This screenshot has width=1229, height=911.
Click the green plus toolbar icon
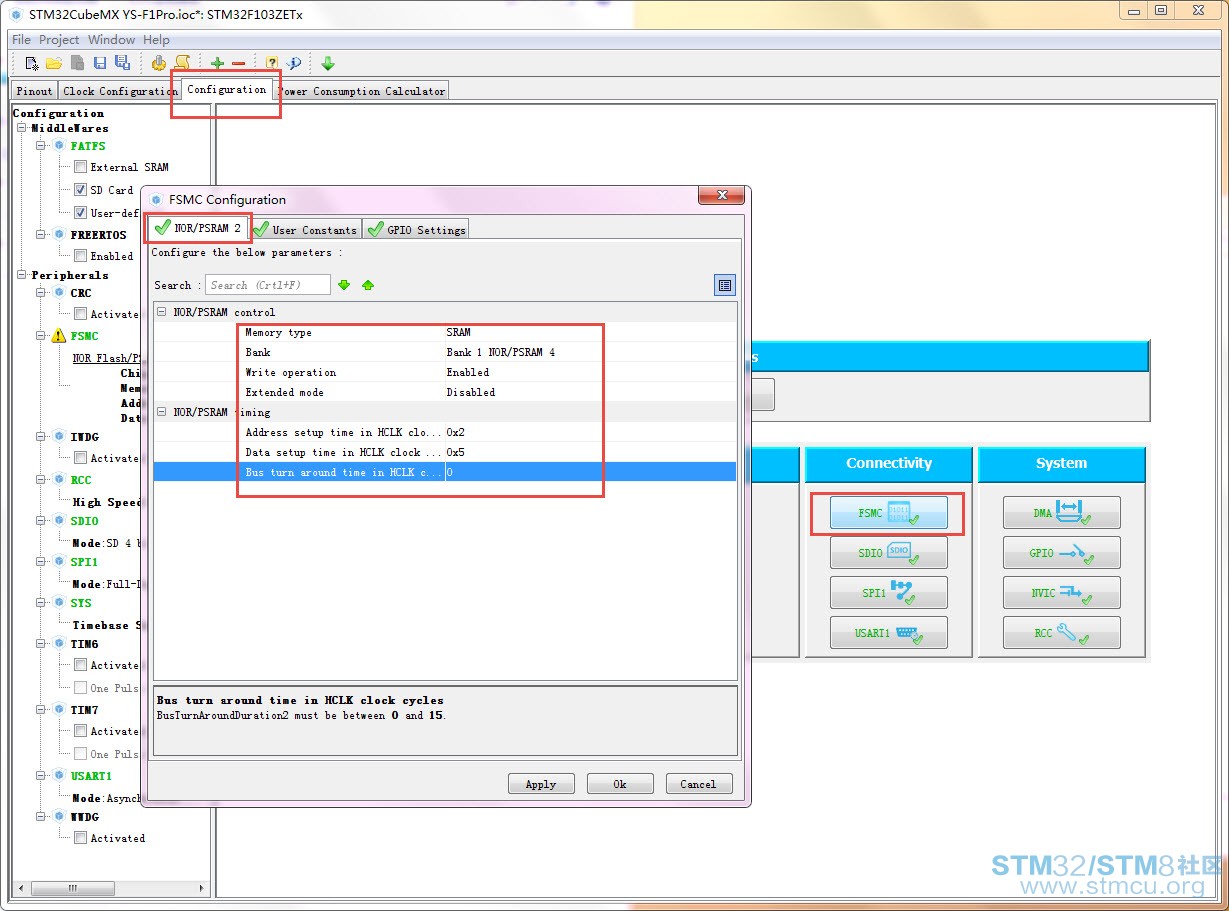click(x=217, y=64)
